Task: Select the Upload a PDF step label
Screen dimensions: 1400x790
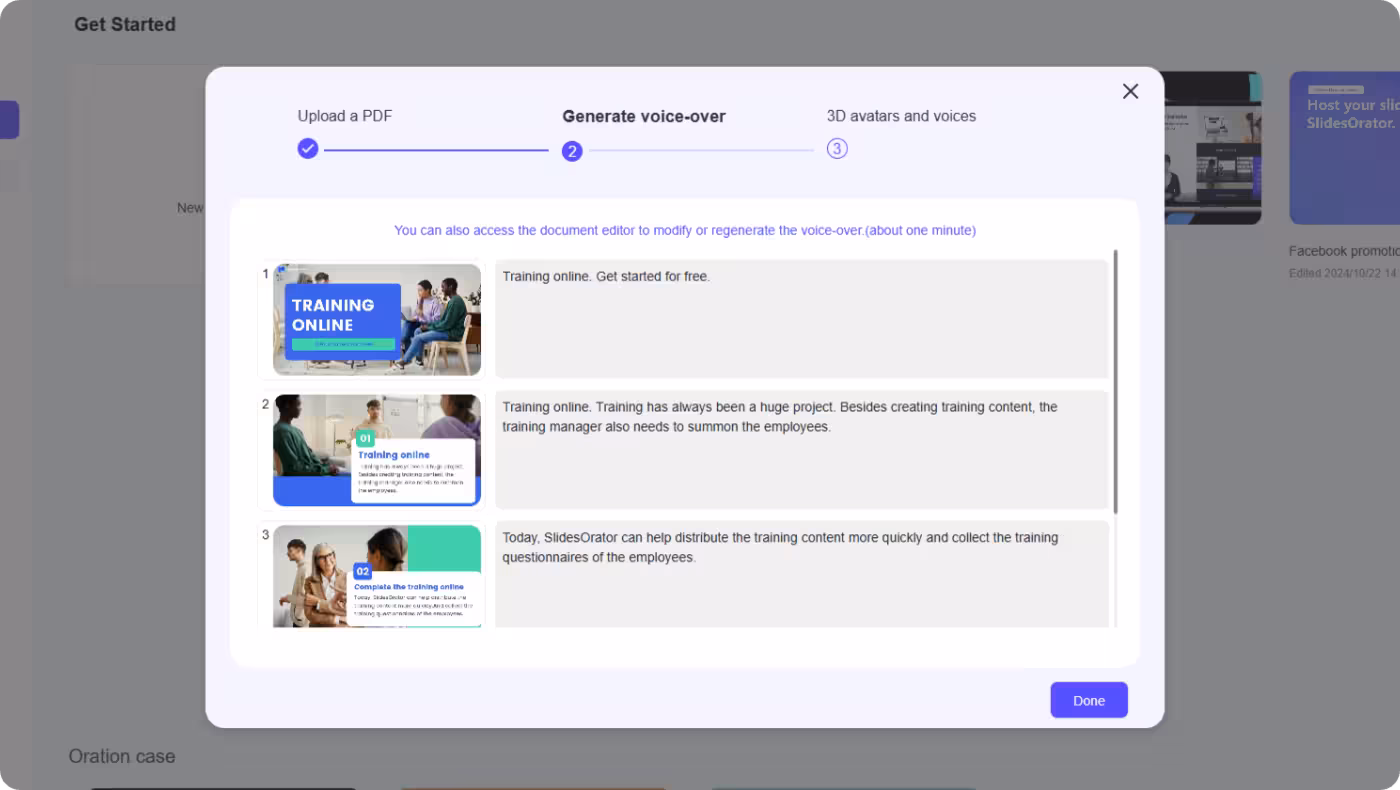Action: (345, 116)
